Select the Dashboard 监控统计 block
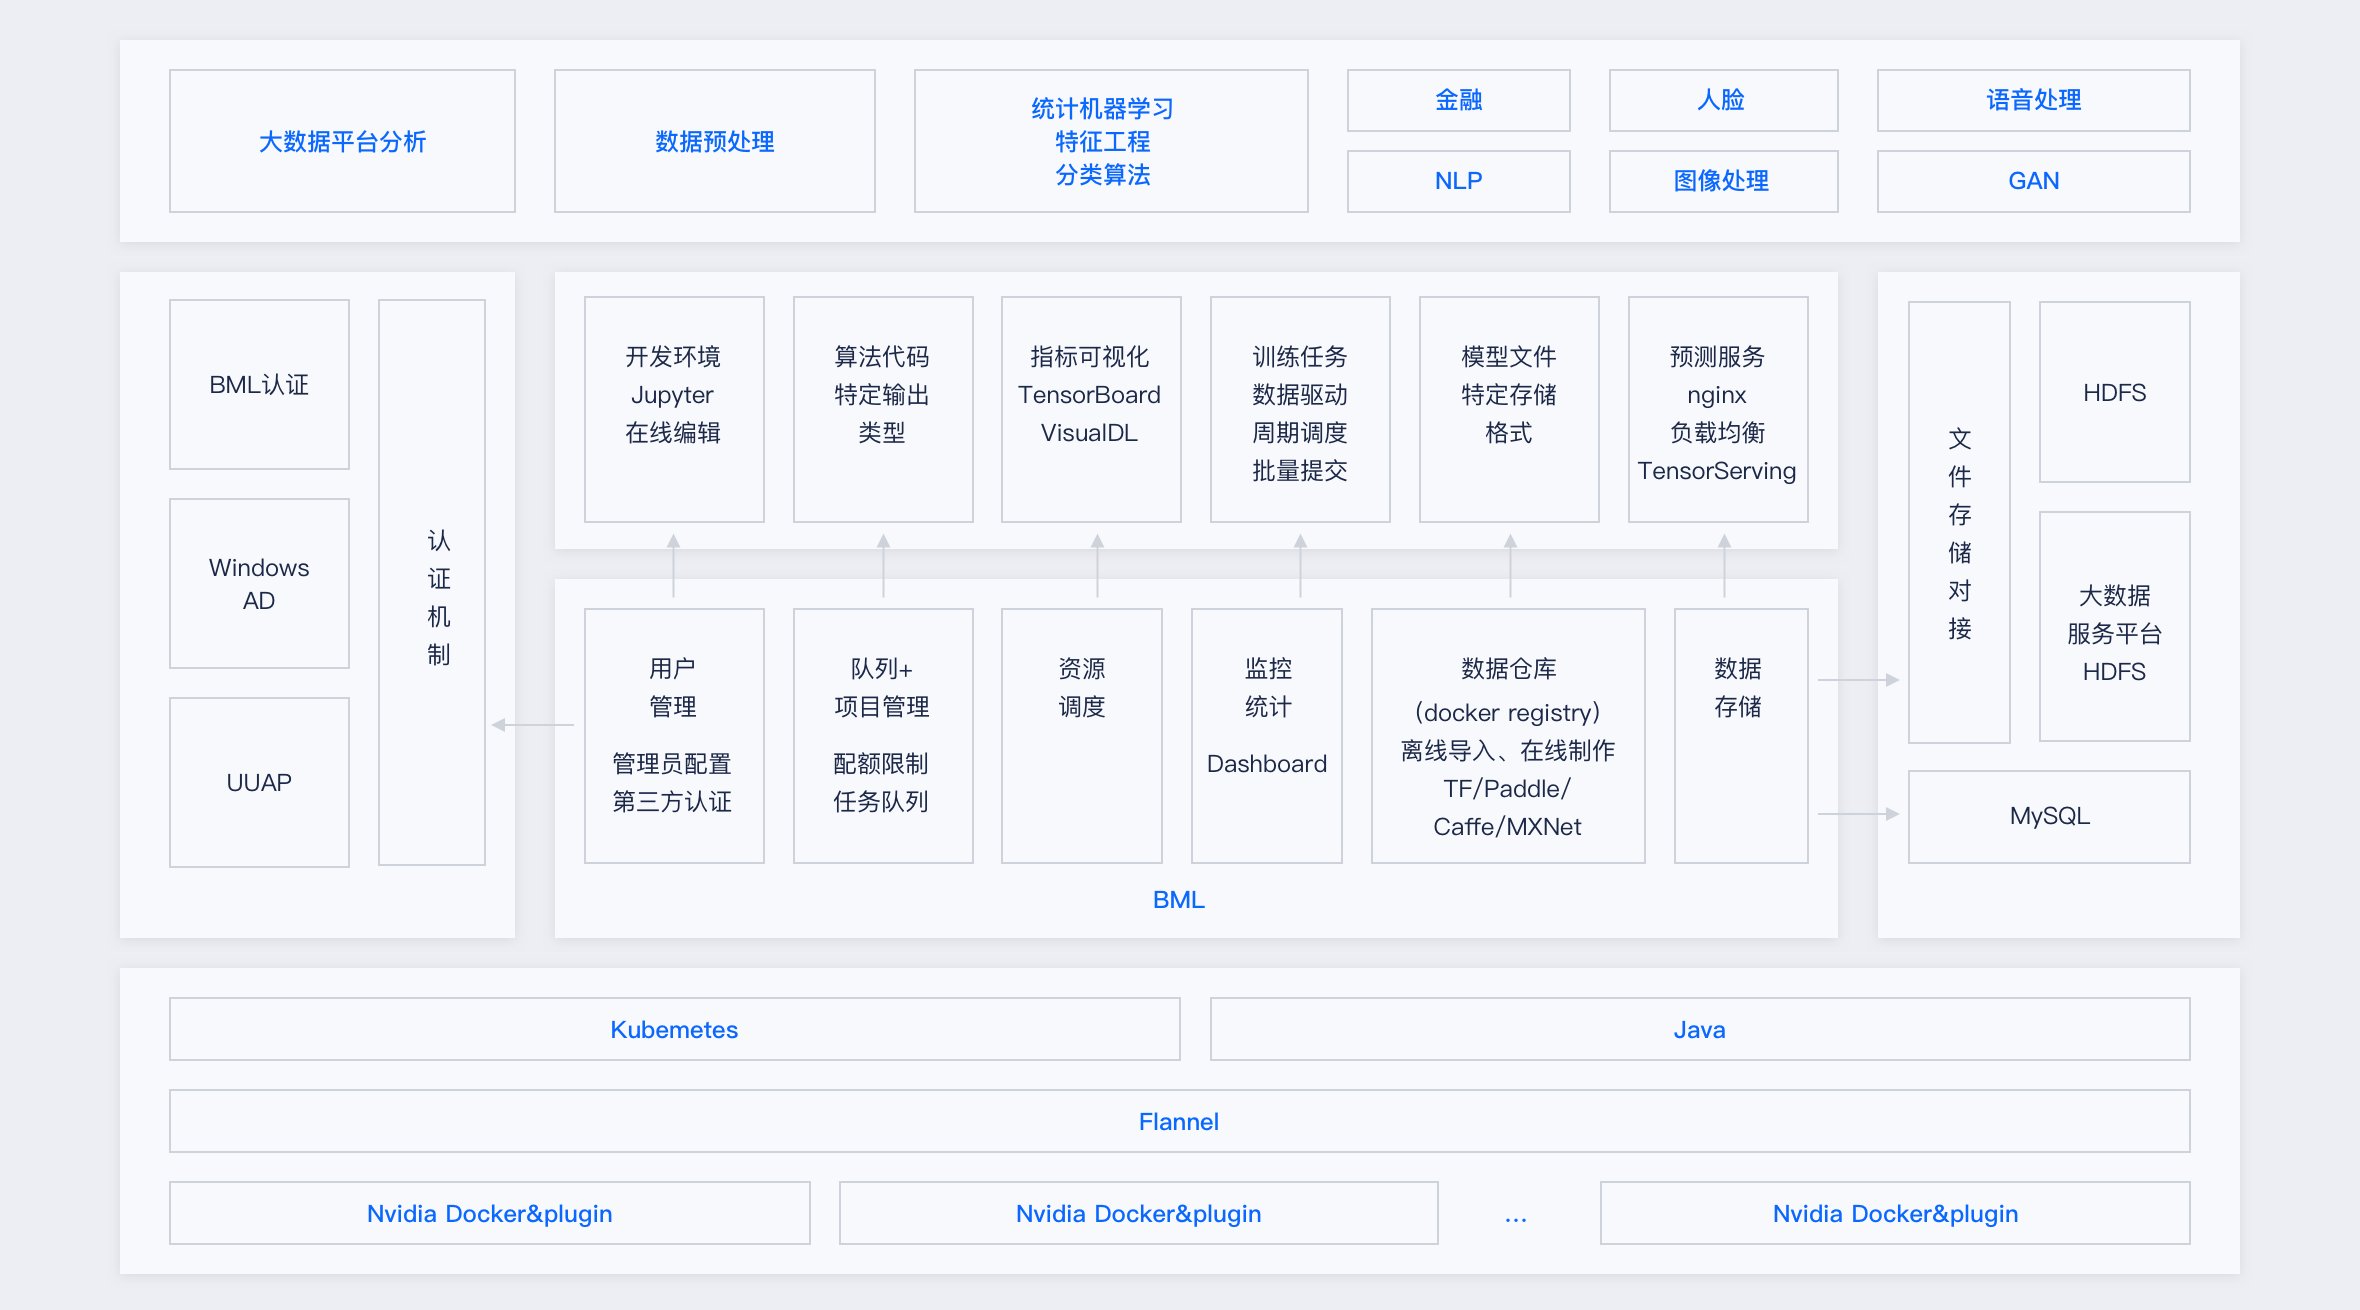Screen dimensions: 2360x1310 (1266, 736)
